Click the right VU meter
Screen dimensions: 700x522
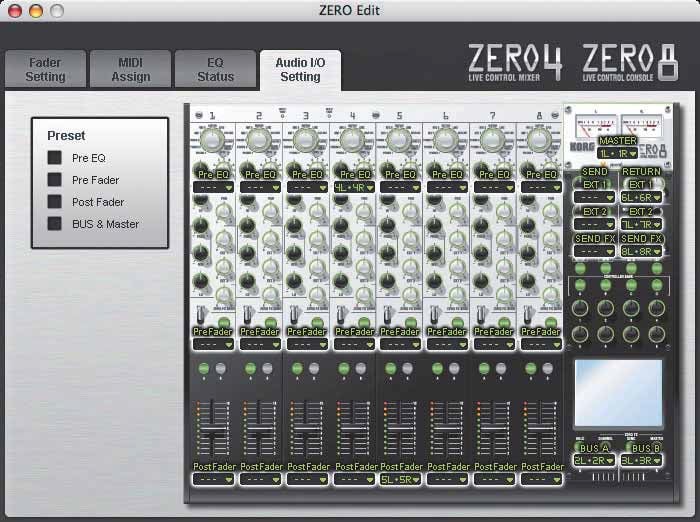click(642, 125)
